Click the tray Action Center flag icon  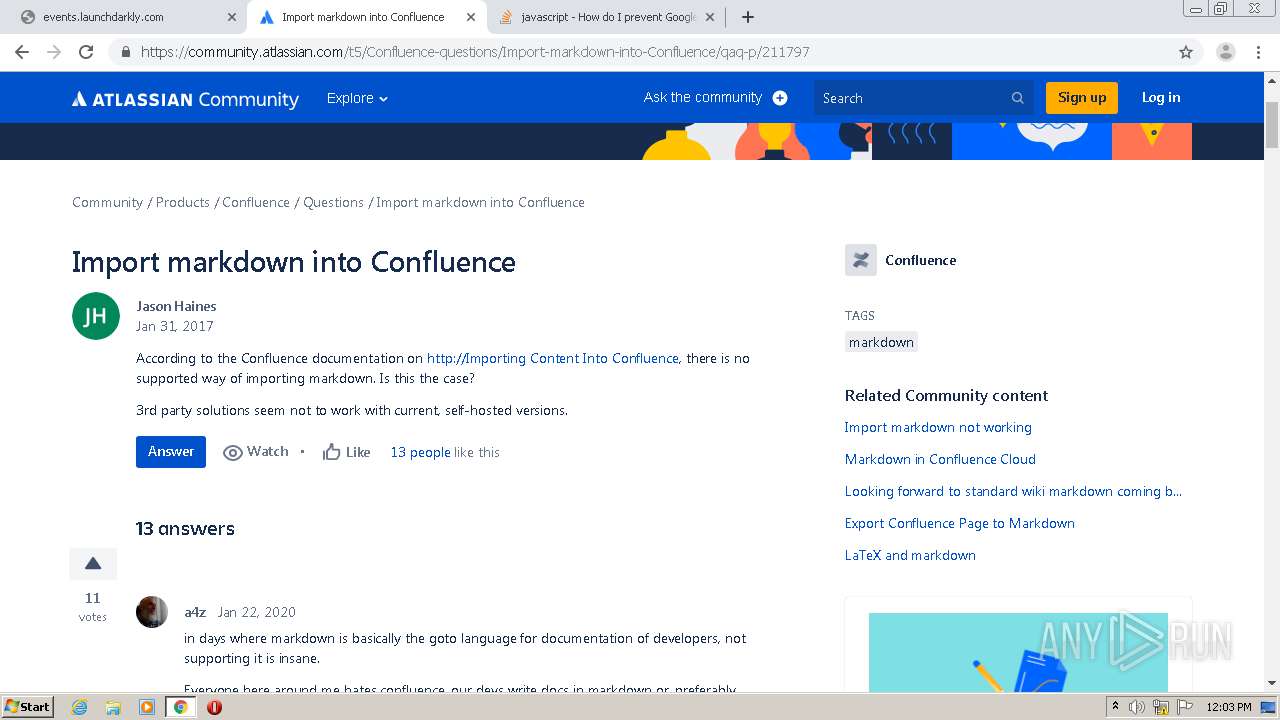click(1185, 707)
